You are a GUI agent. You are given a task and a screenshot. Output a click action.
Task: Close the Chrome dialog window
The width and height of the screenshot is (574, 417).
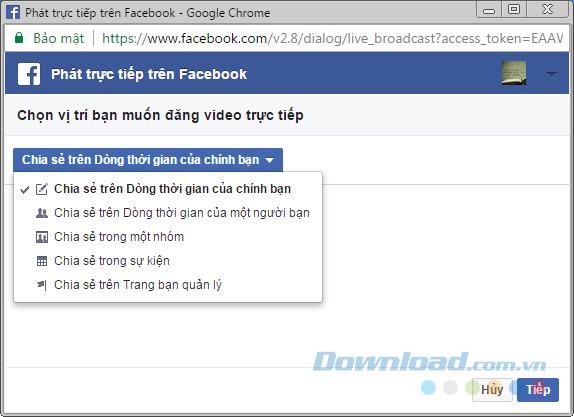click(548, 9)
